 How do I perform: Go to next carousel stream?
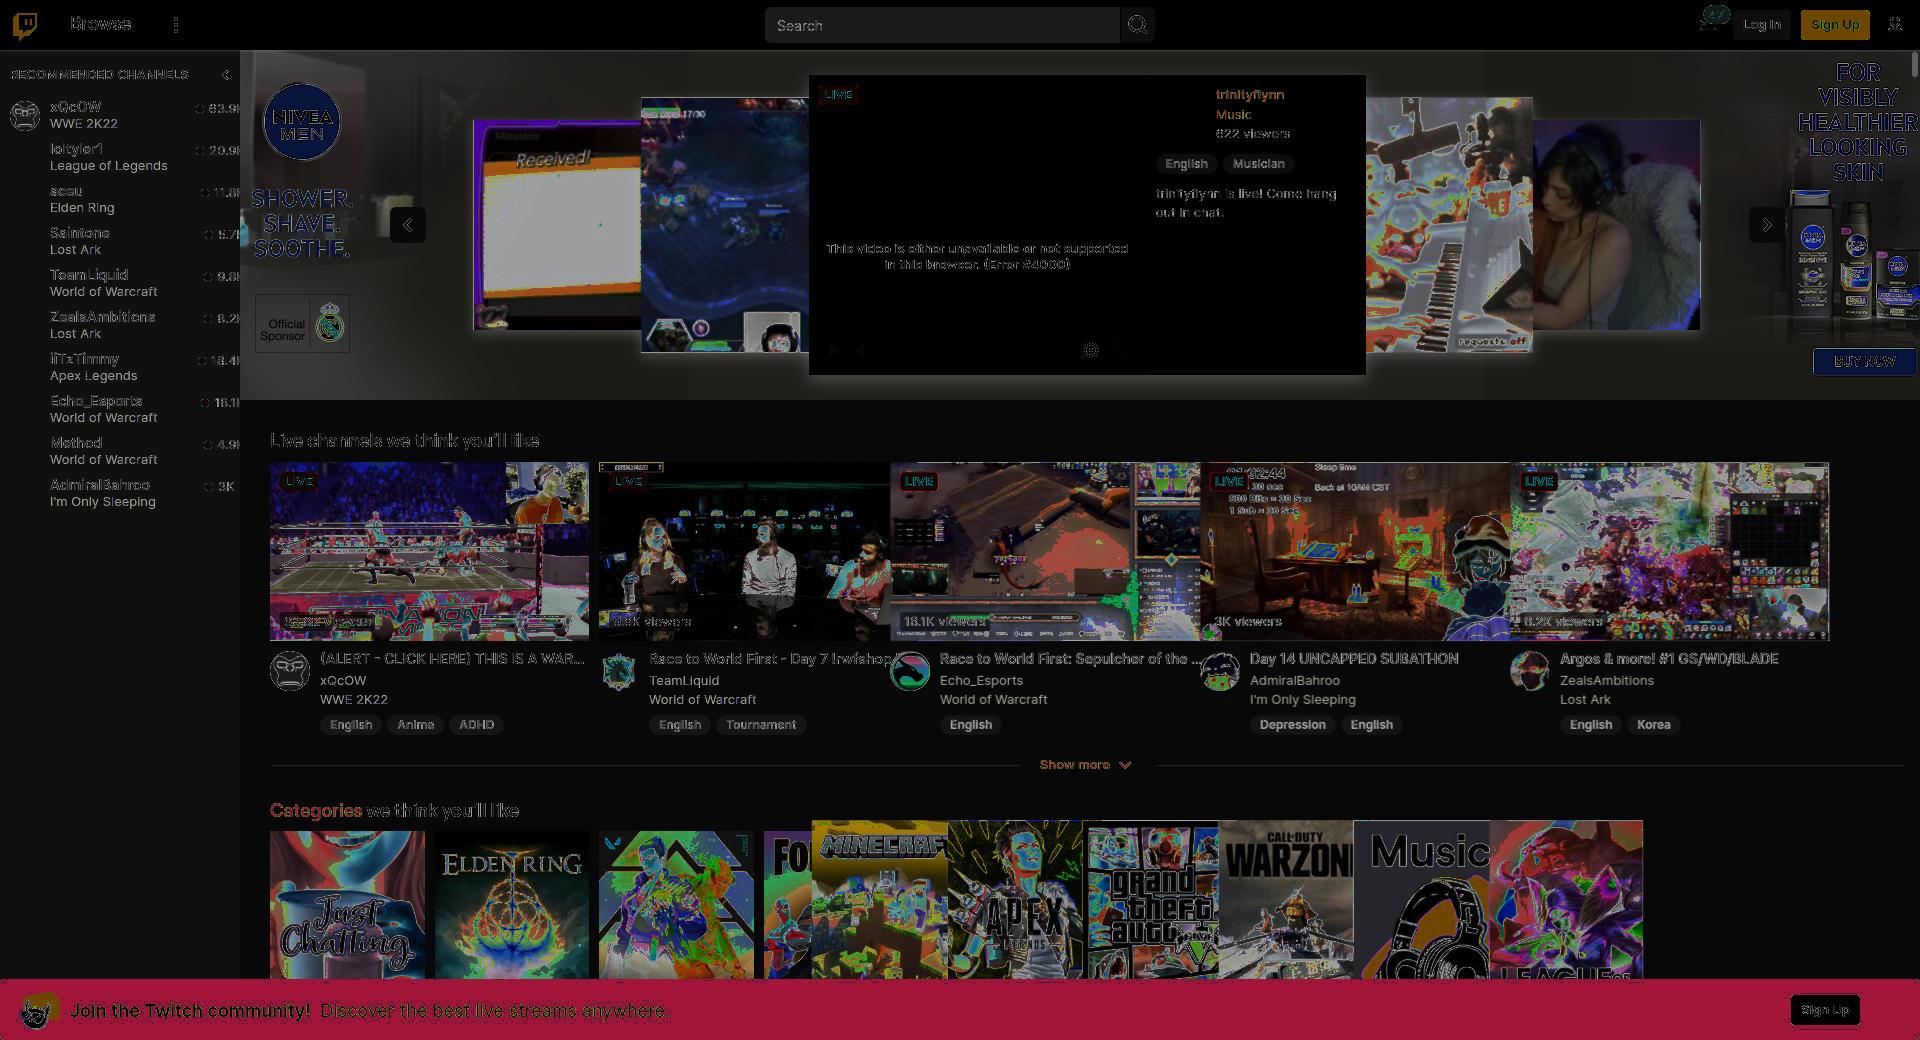point(1766,225)
